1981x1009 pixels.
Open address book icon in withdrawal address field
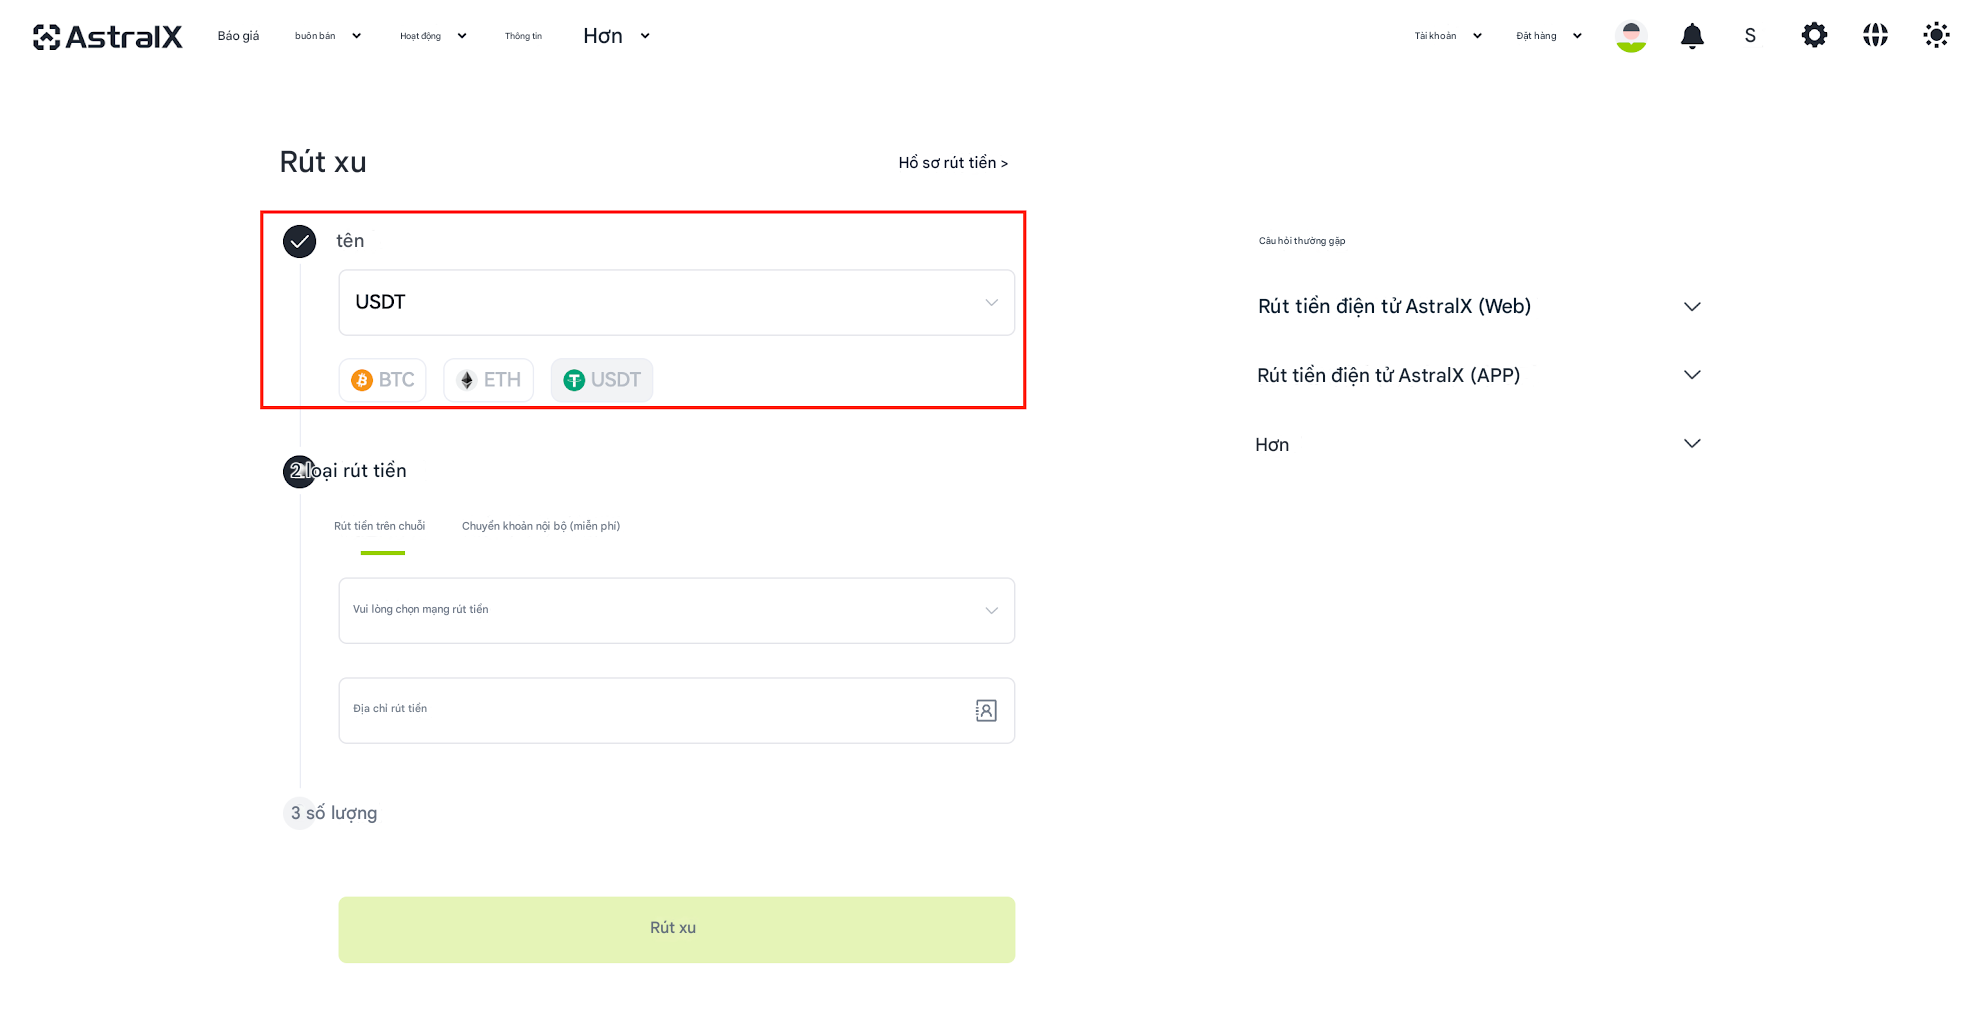tap(986, 710)
